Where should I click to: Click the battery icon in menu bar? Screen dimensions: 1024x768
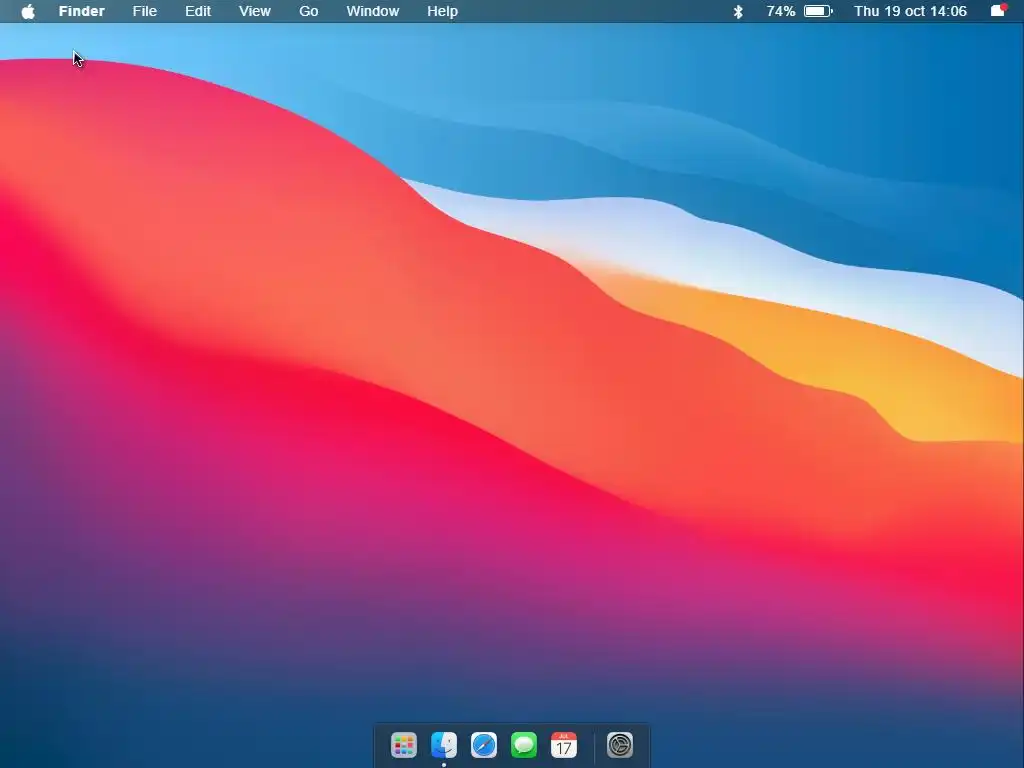point(818,11)
